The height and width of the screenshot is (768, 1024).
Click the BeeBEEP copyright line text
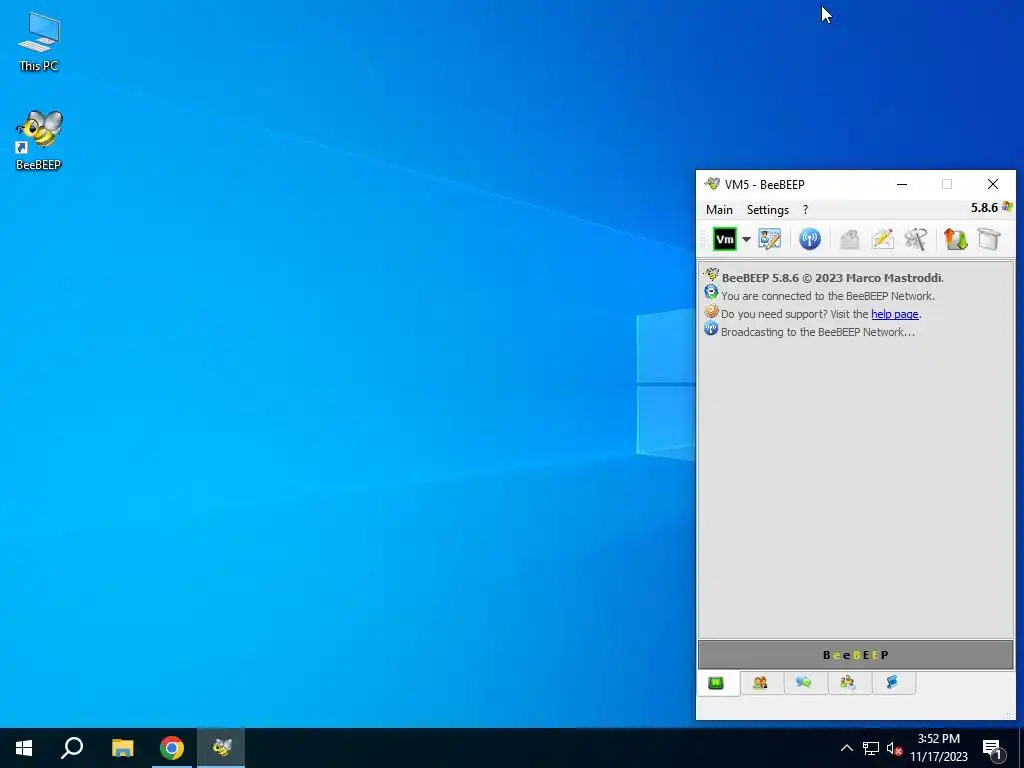833,278
